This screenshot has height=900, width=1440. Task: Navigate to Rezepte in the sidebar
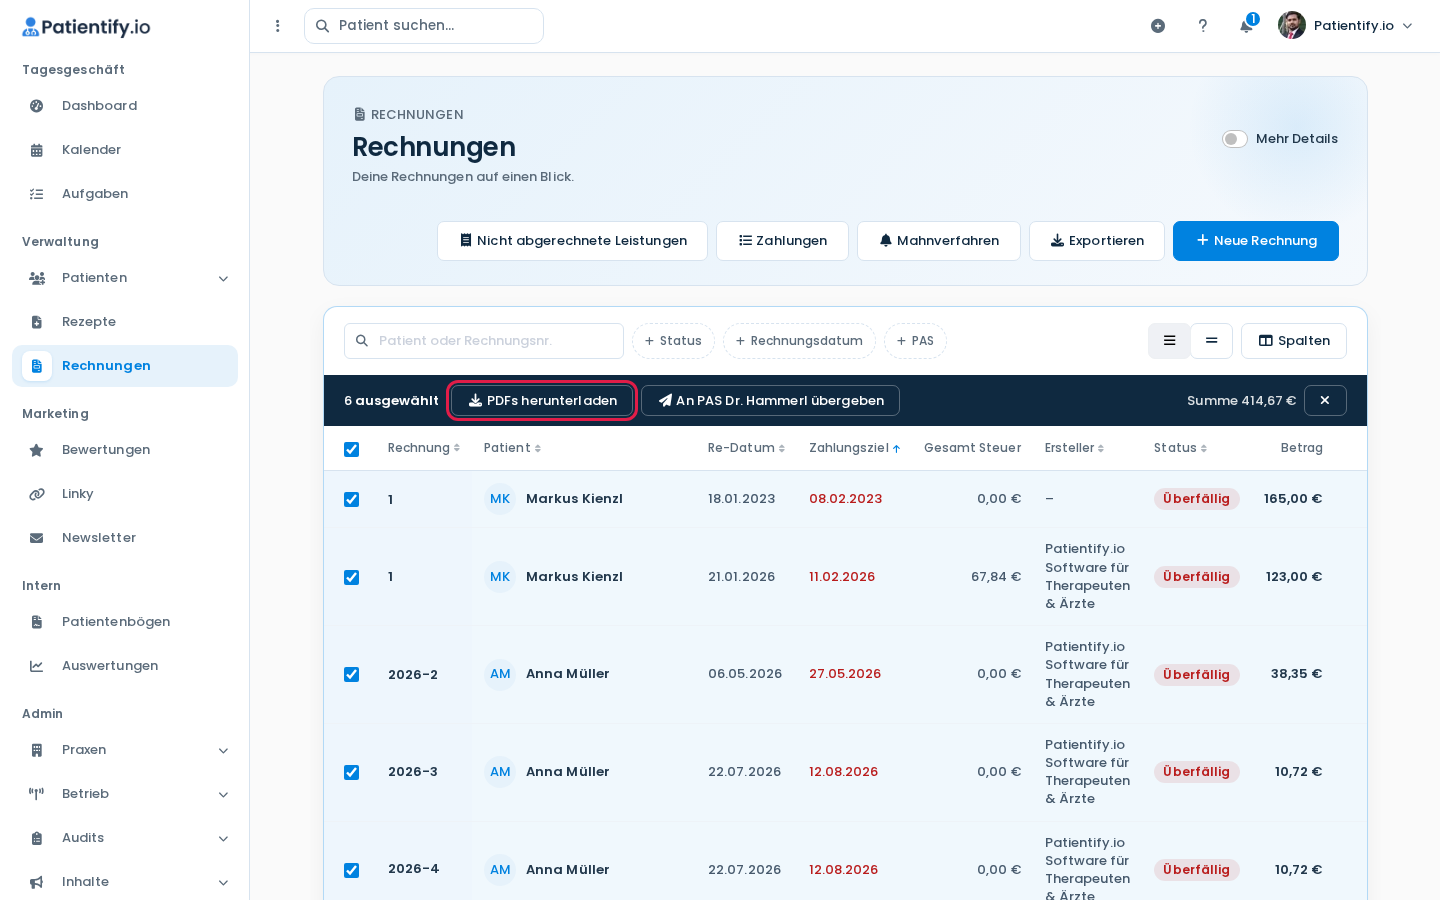click(125, 322)
